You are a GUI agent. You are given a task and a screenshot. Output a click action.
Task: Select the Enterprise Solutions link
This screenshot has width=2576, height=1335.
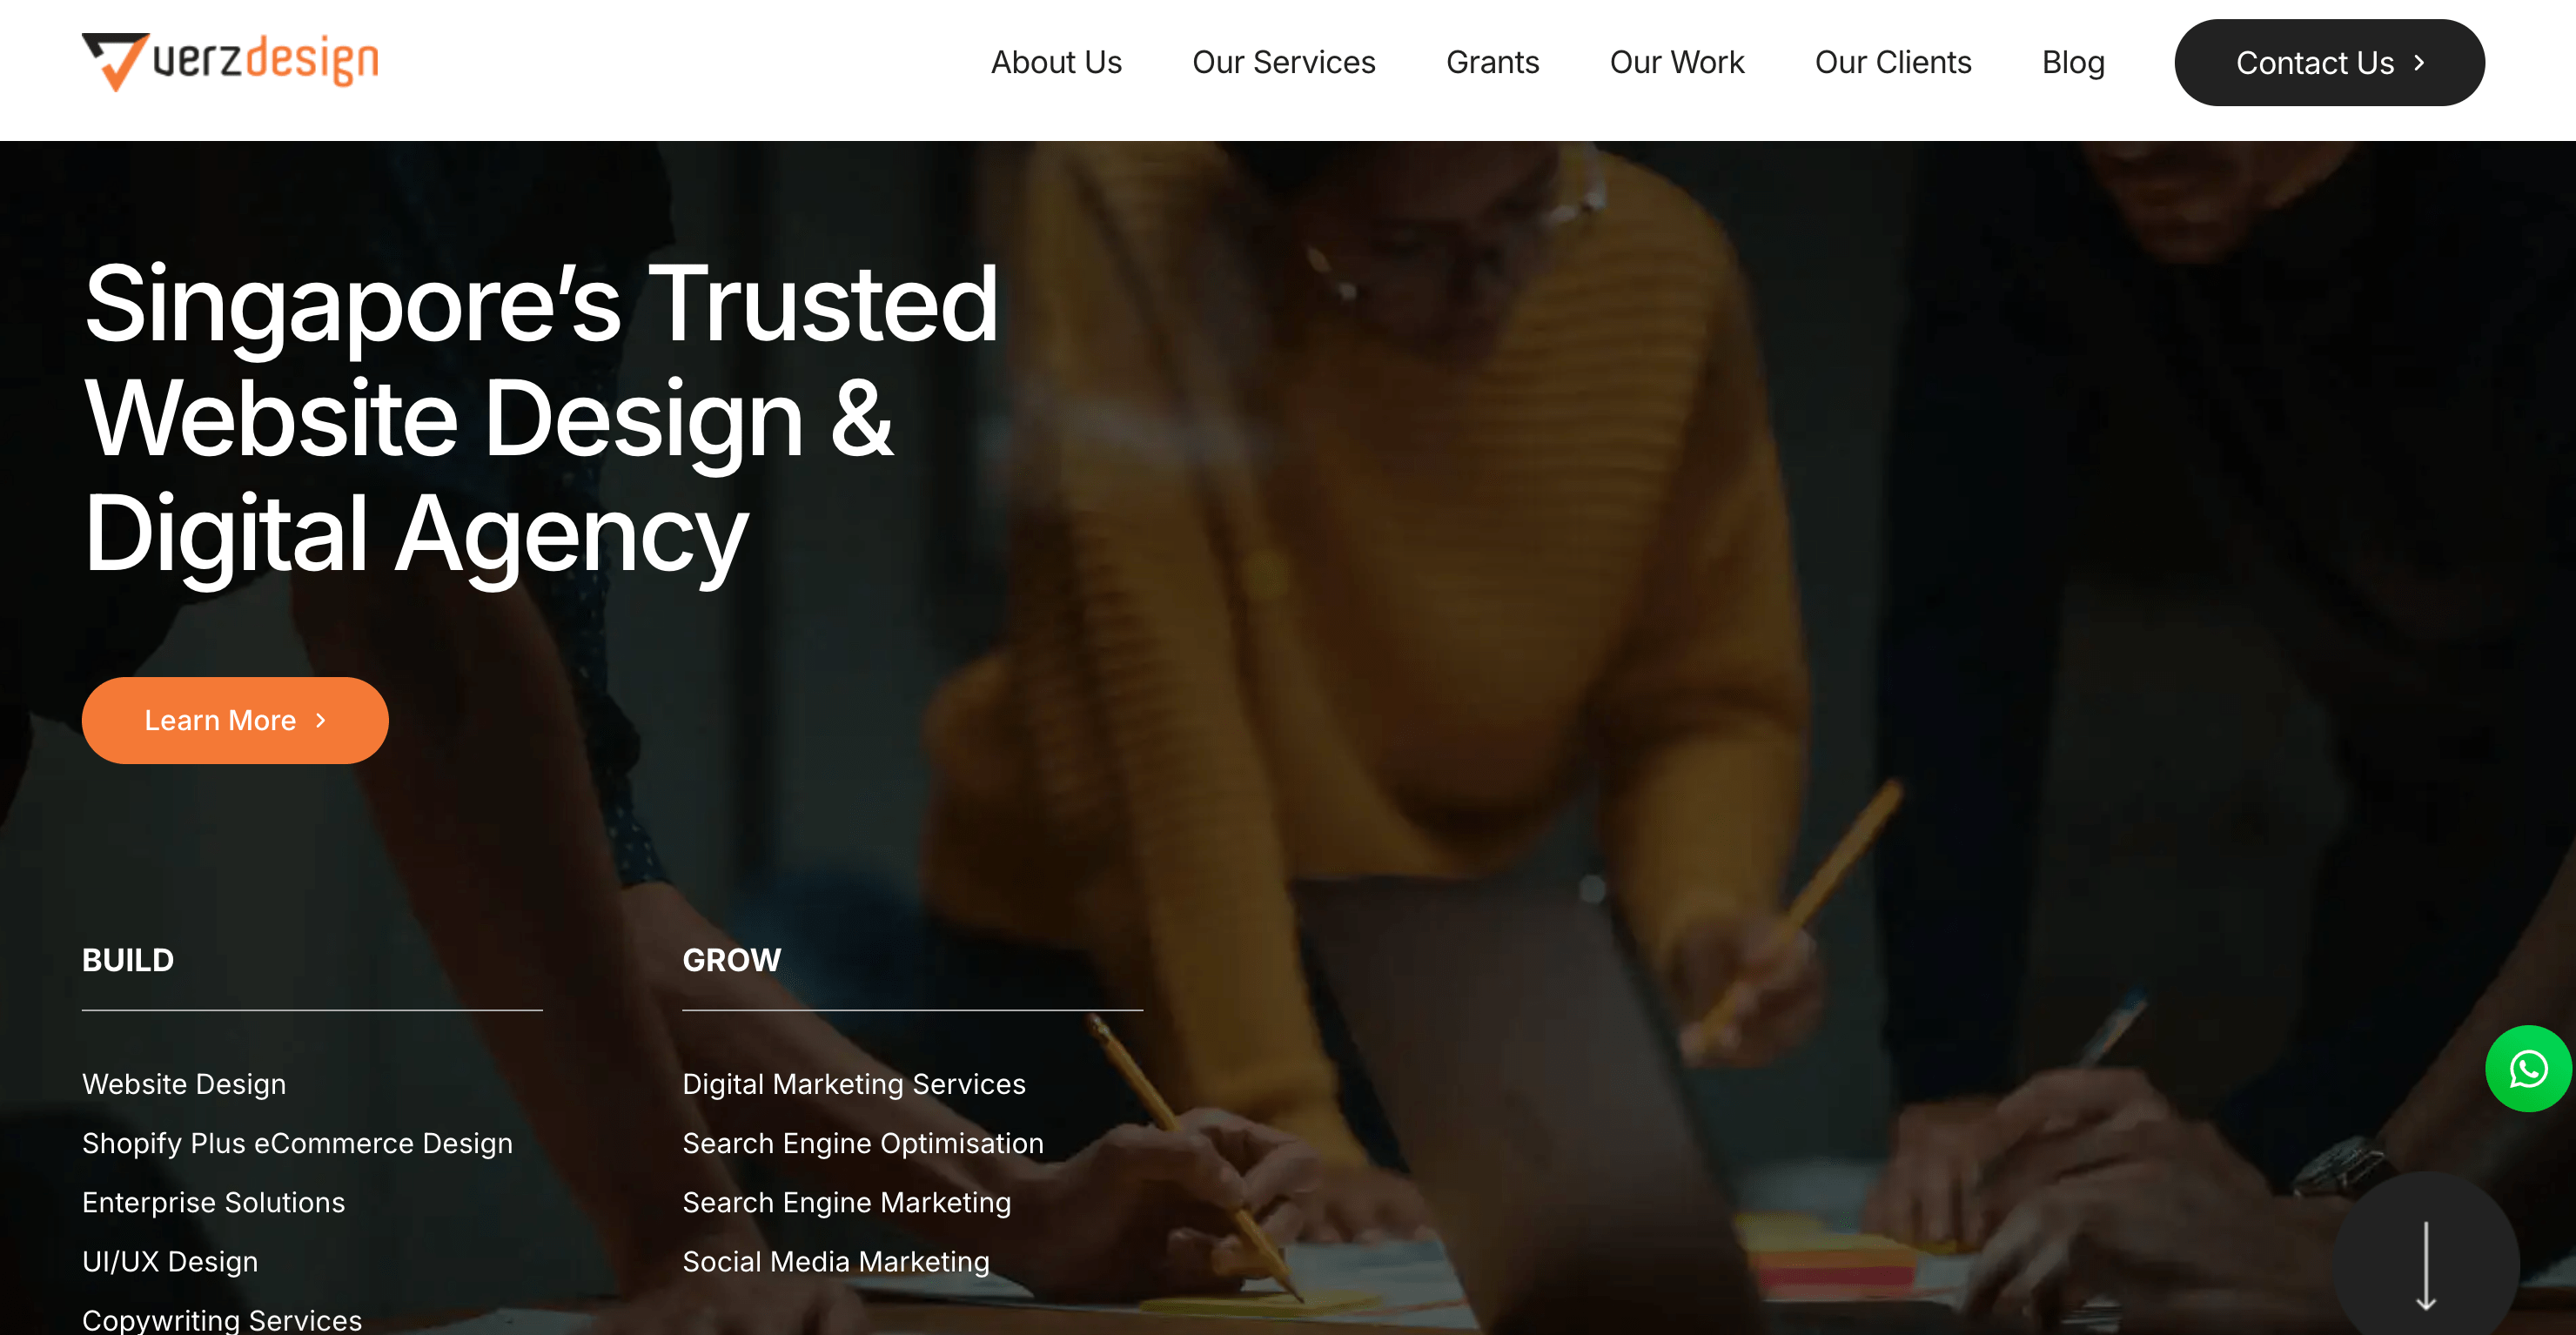[213, 1202]
